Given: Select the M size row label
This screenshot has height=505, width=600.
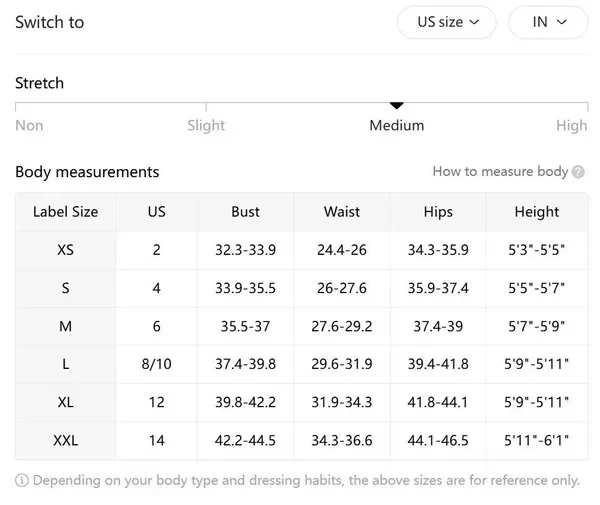Looking at the screenshot, I should coord(66,326).
